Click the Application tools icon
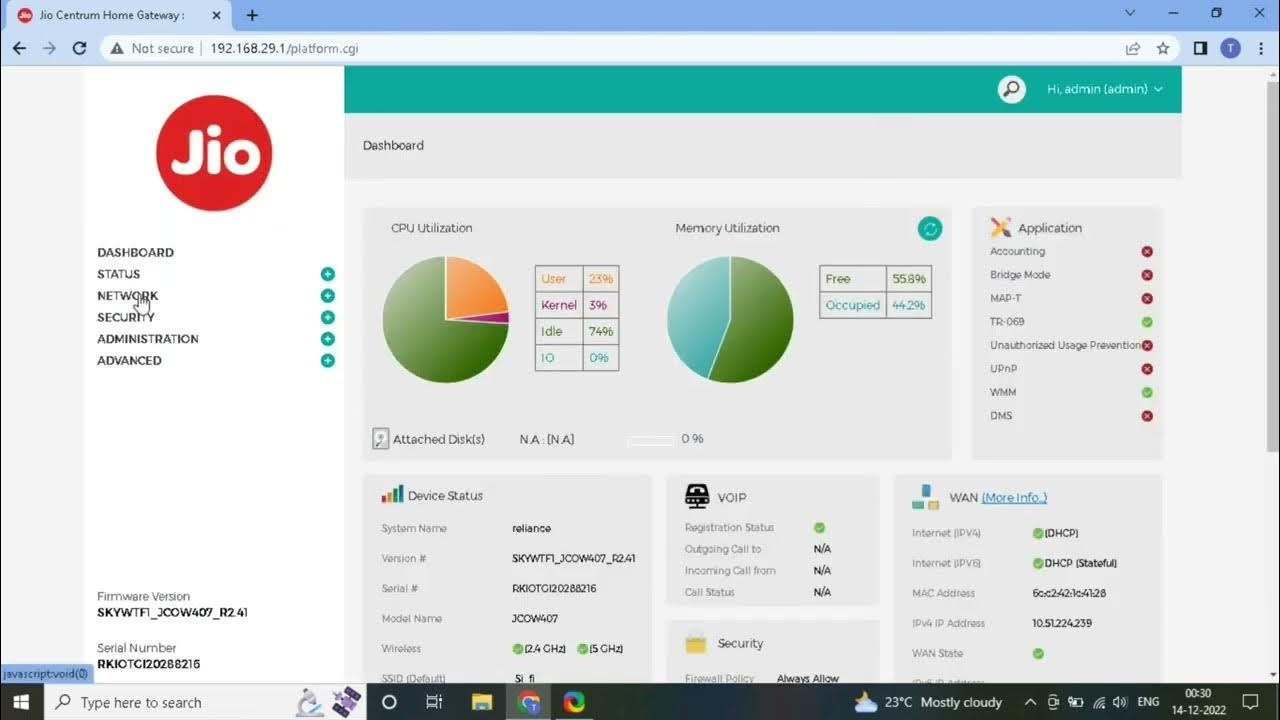This screenshot has height=720, width=1280. coord(1001,228)
